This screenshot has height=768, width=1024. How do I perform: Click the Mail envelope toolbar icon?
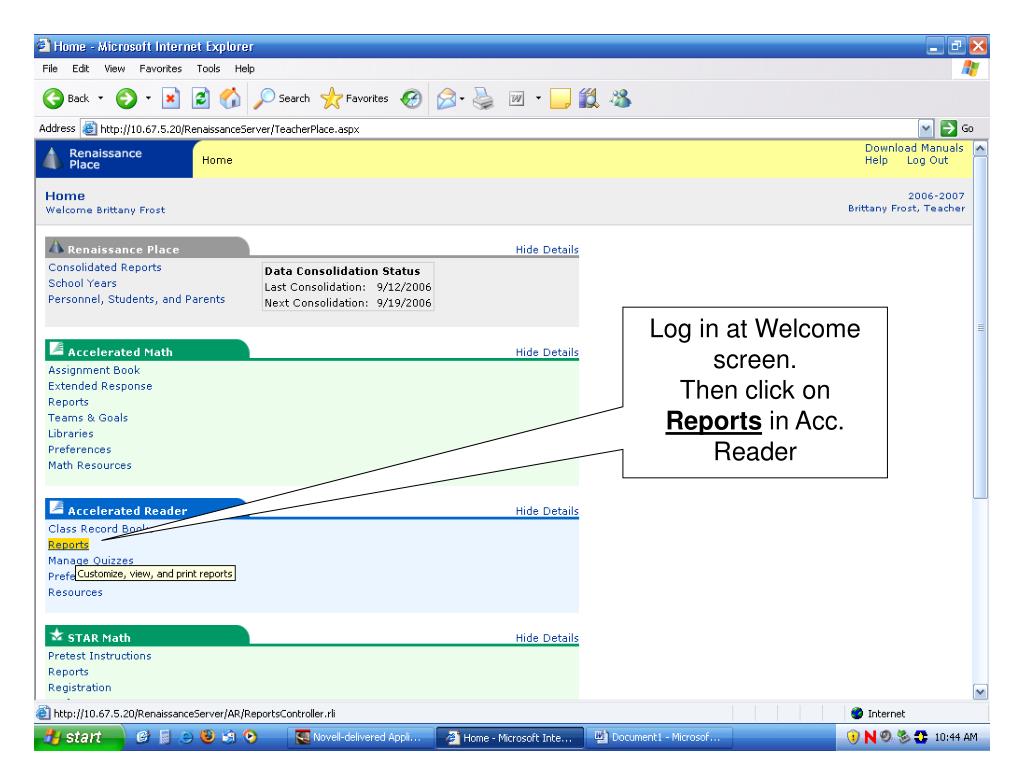tap(446, 99)
